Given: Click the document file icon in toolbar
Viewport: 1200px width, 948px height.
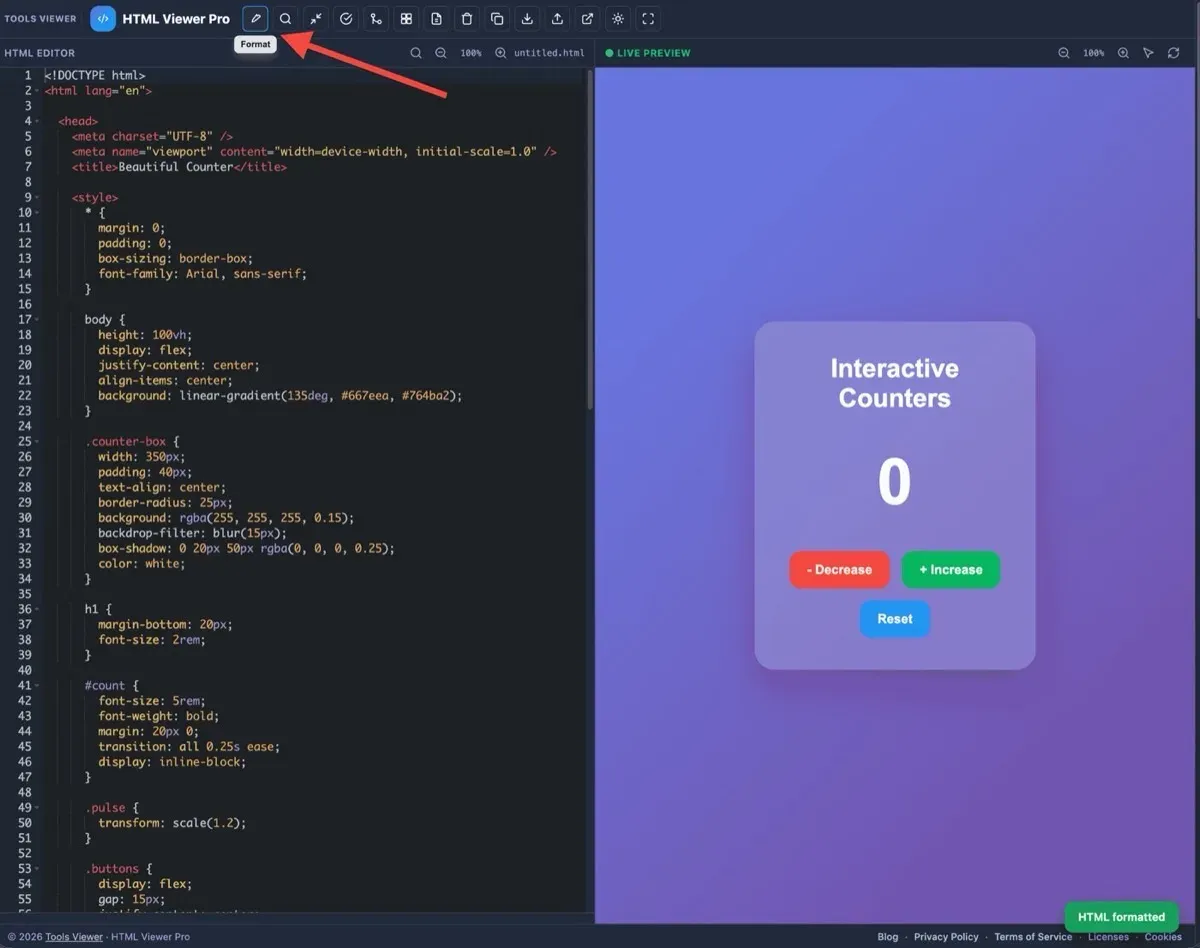Looking at the screenshot, I should coord(436,18).
